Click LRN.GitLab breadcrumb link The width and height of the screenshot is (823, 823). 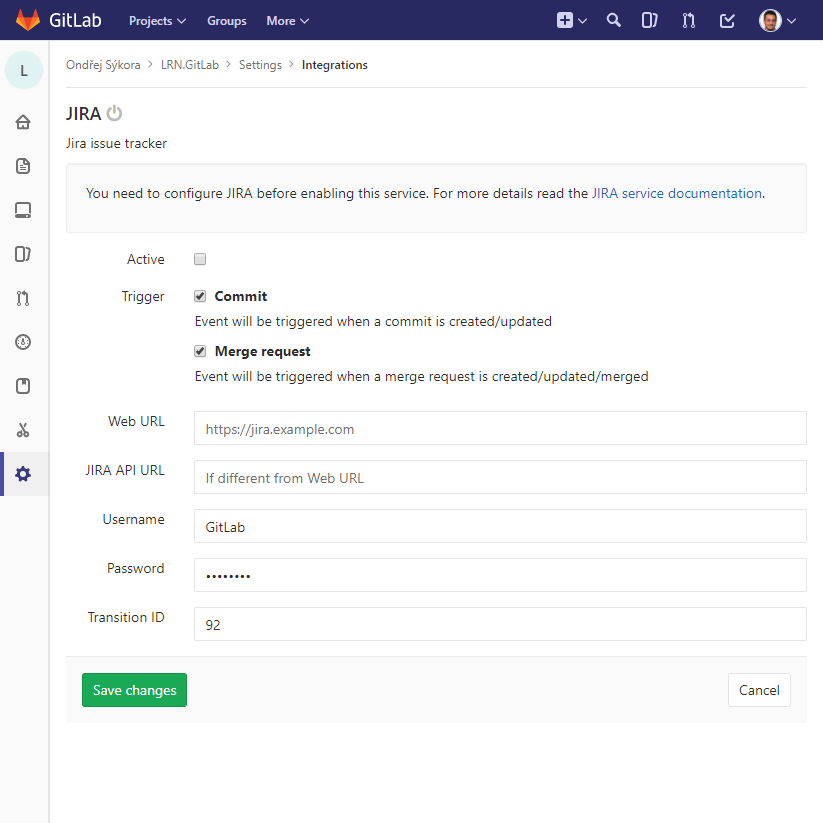click(189, 65)
